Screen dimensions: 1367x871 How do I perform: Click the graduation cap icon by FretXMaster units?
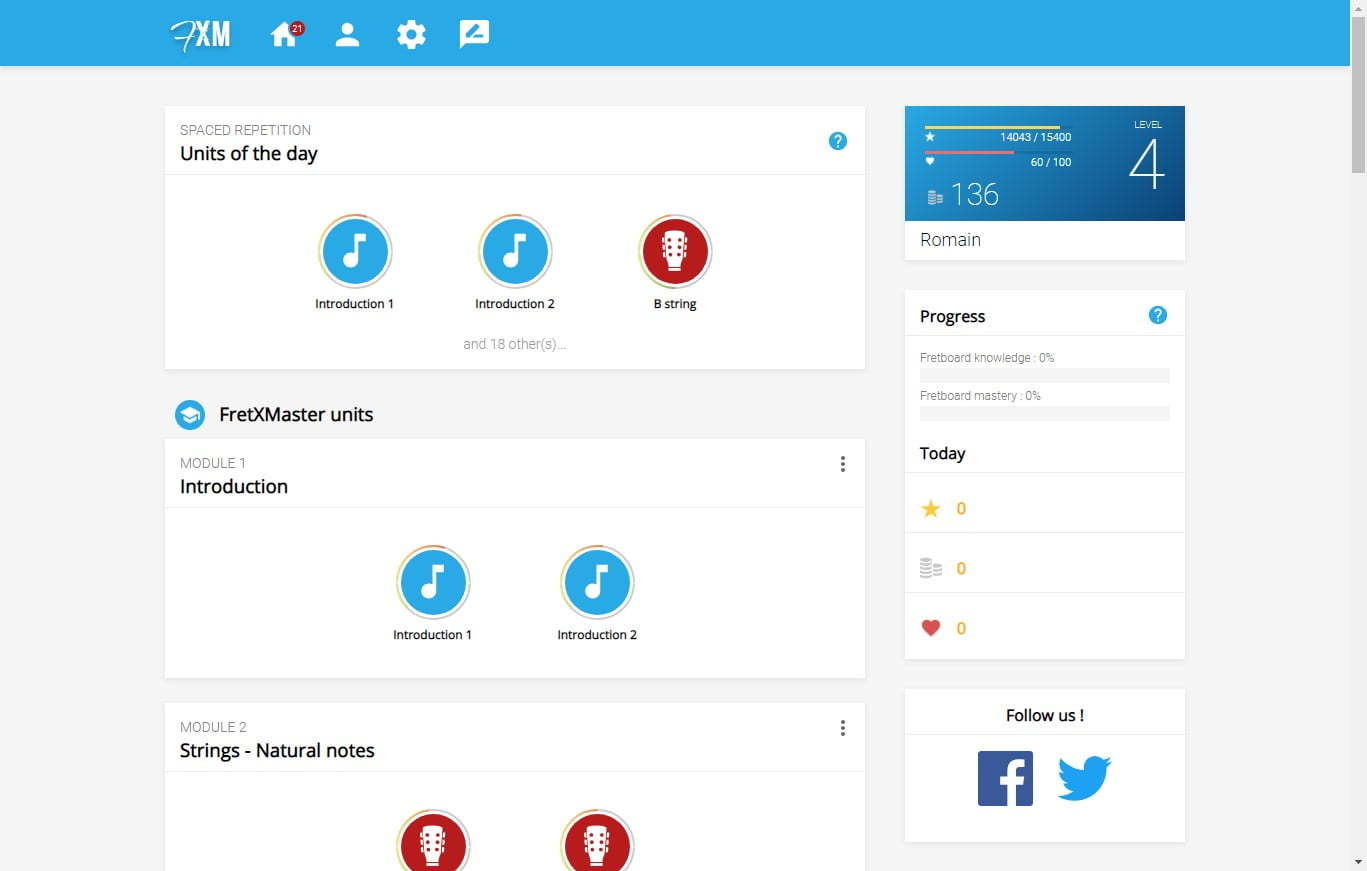click(x=190, y=414)
